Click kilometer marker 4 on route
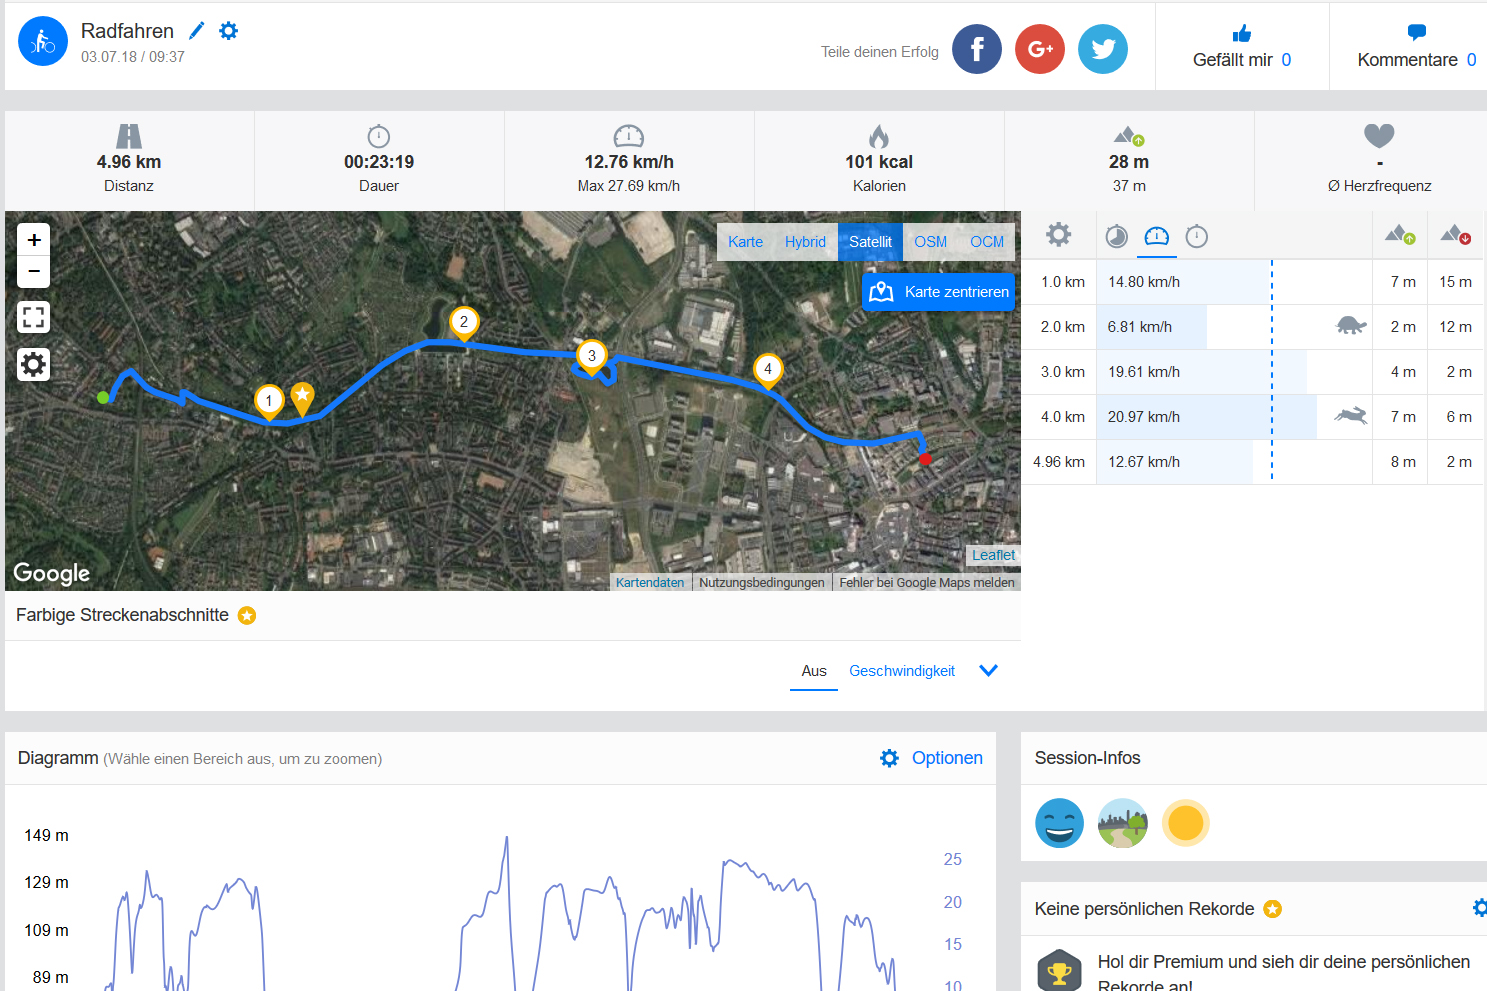 (768, 370)
